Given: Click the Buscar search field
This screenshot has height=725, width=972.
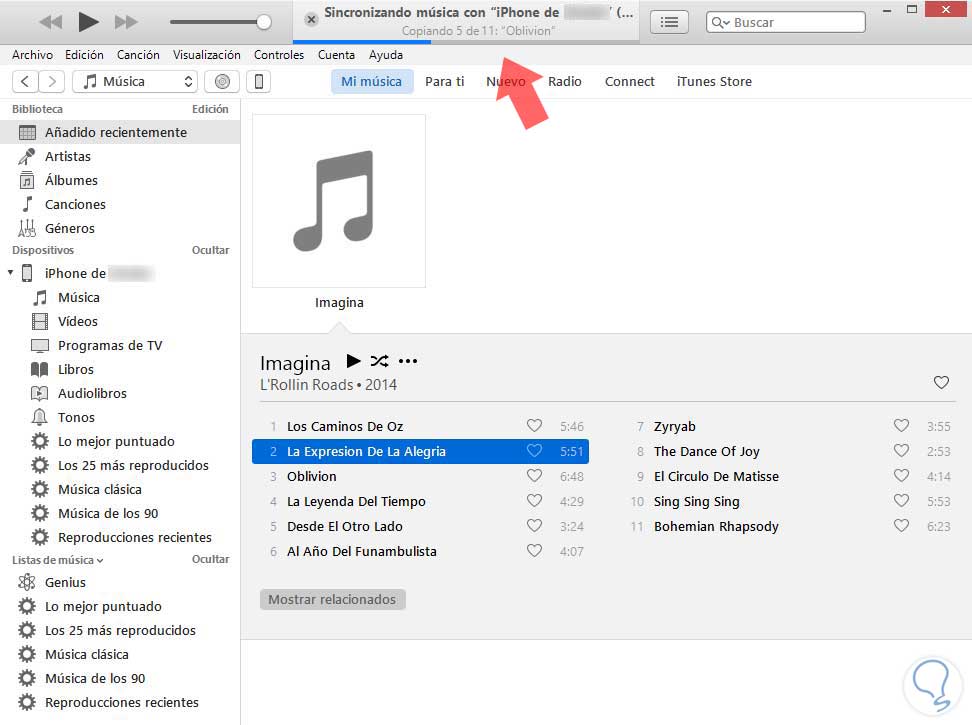Looking at the screenshot, I should tap(785, 22).
